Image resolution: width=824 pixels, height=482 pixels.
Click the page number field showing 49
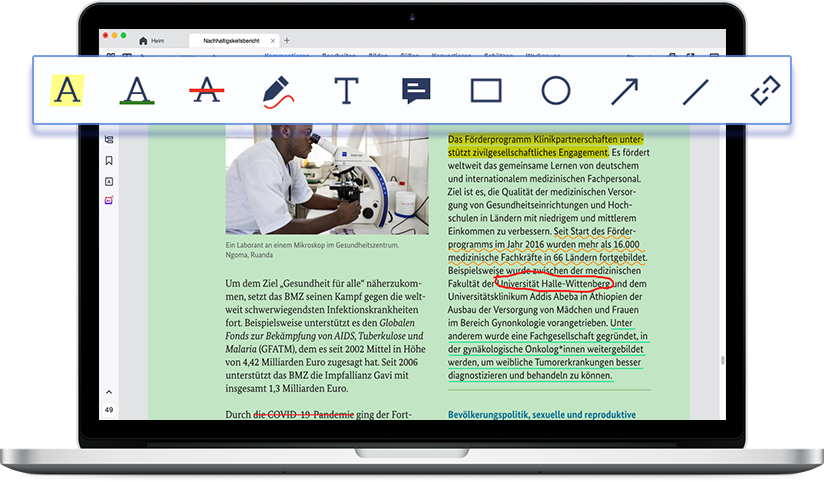point(109,410)
